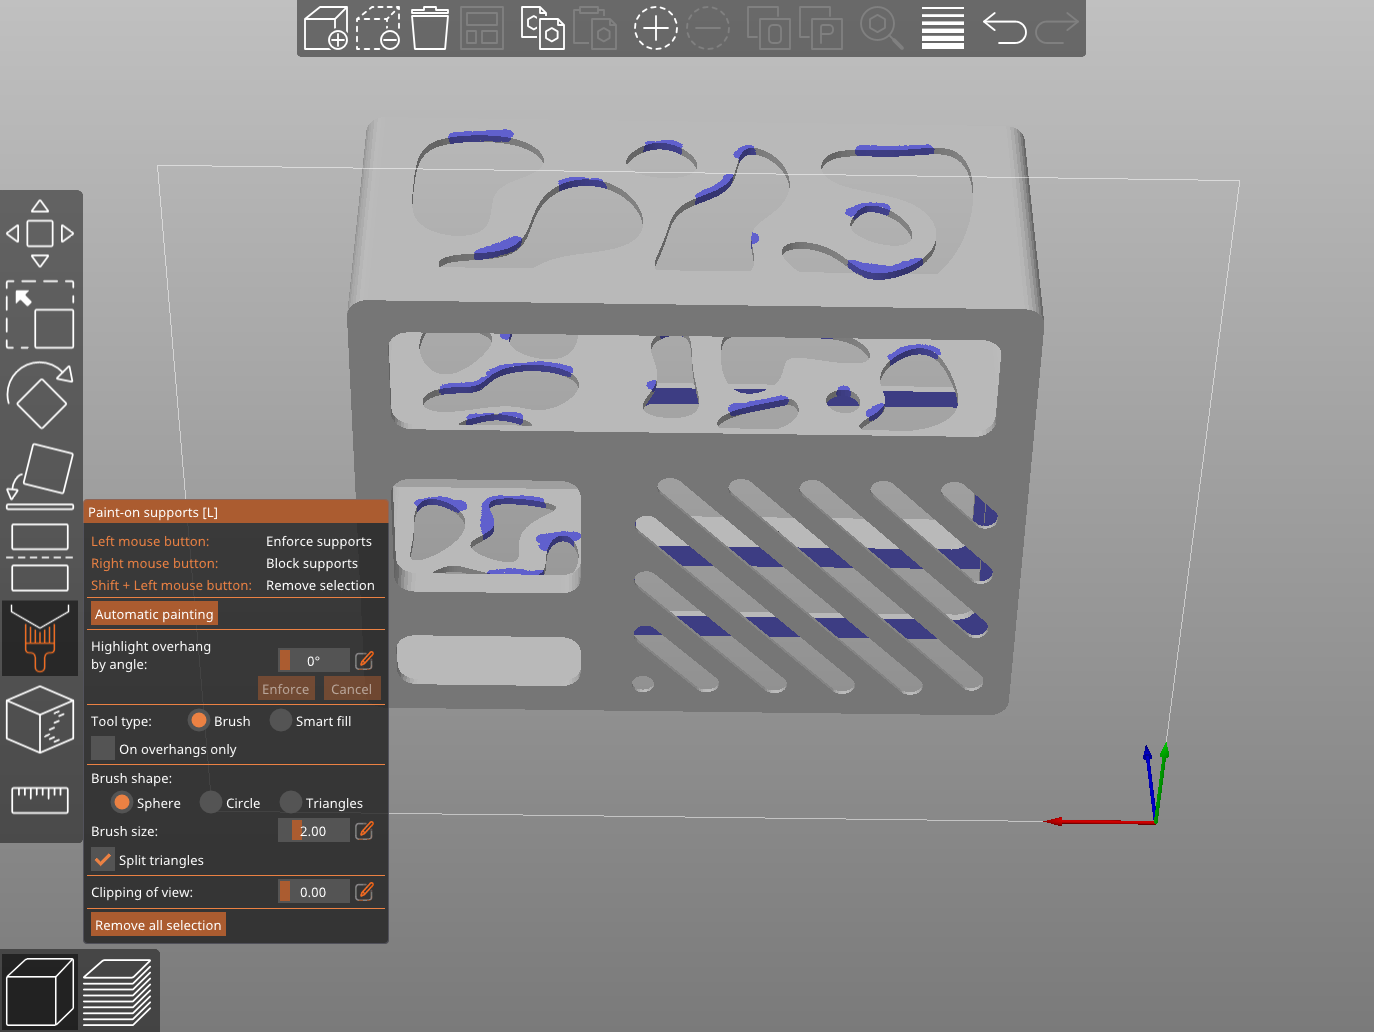Select the Rotate tool
1374x1032 pixels.
(40, 395)
